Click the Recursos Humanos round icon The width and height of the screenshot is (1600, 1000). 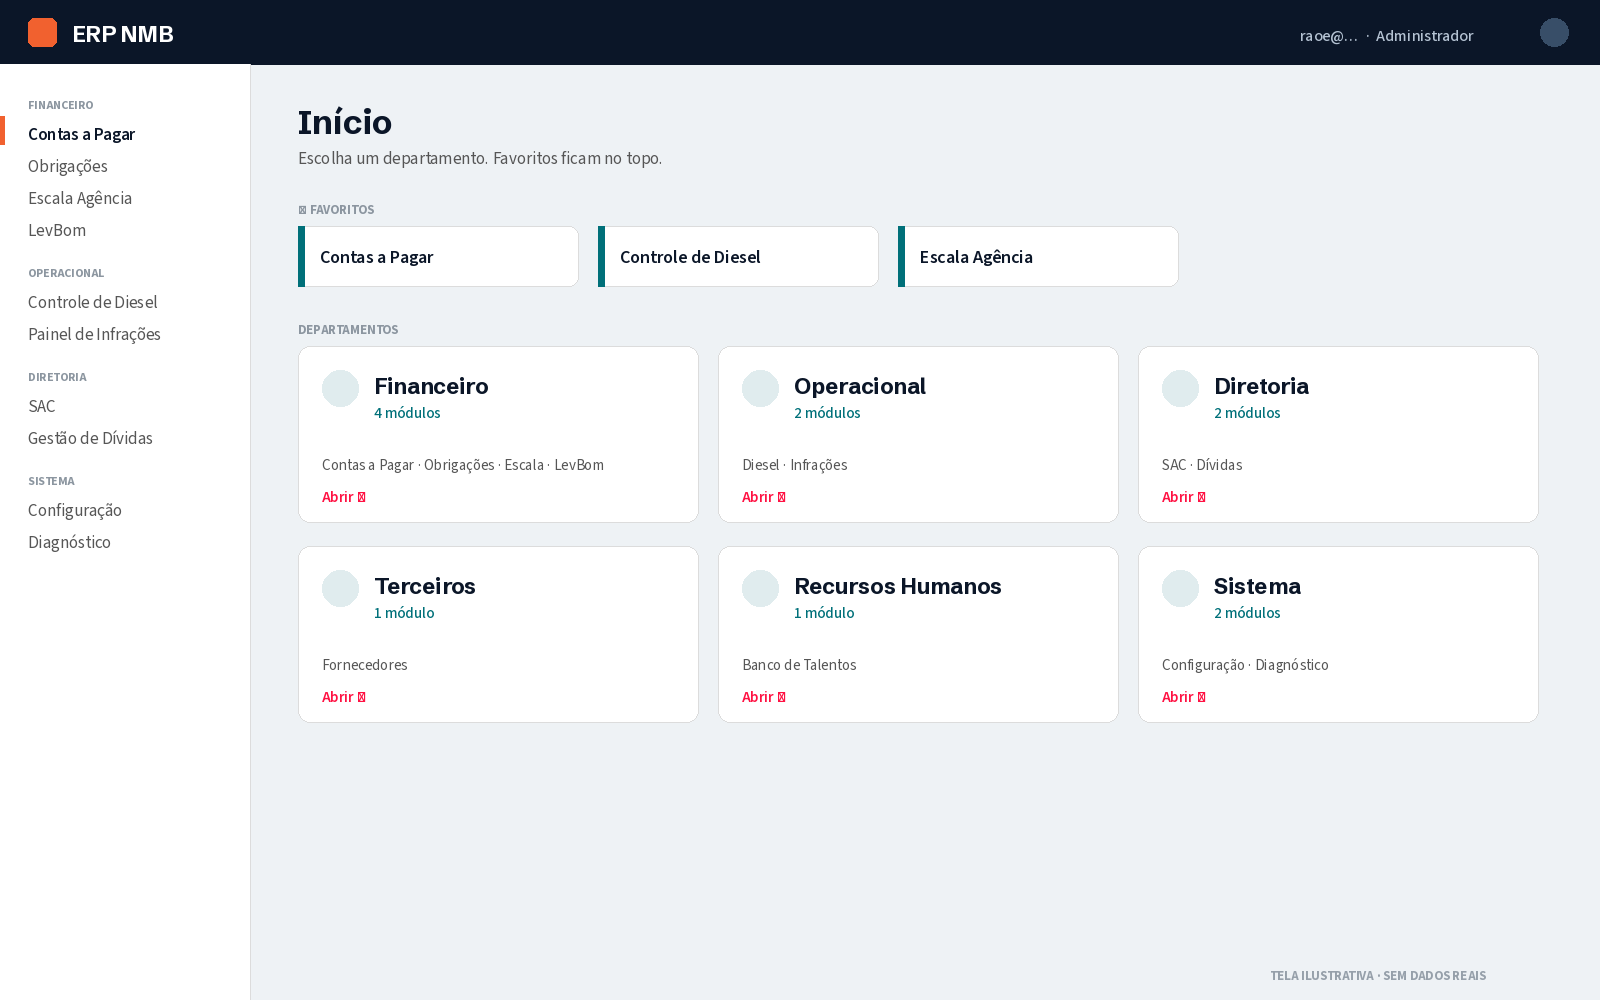click(x=760, y=588)
